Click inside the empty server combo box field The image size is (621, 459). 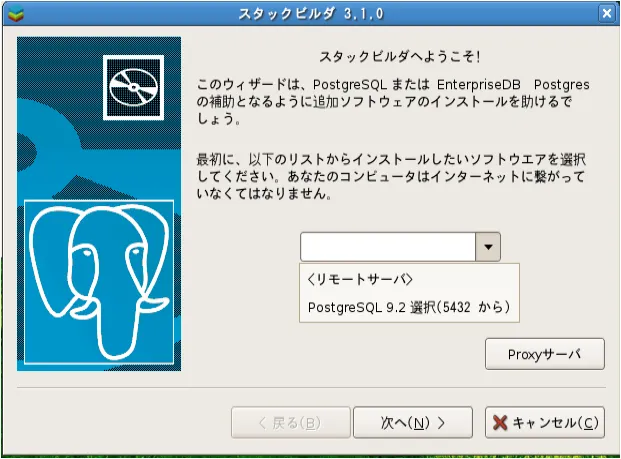tap(388, 247)
